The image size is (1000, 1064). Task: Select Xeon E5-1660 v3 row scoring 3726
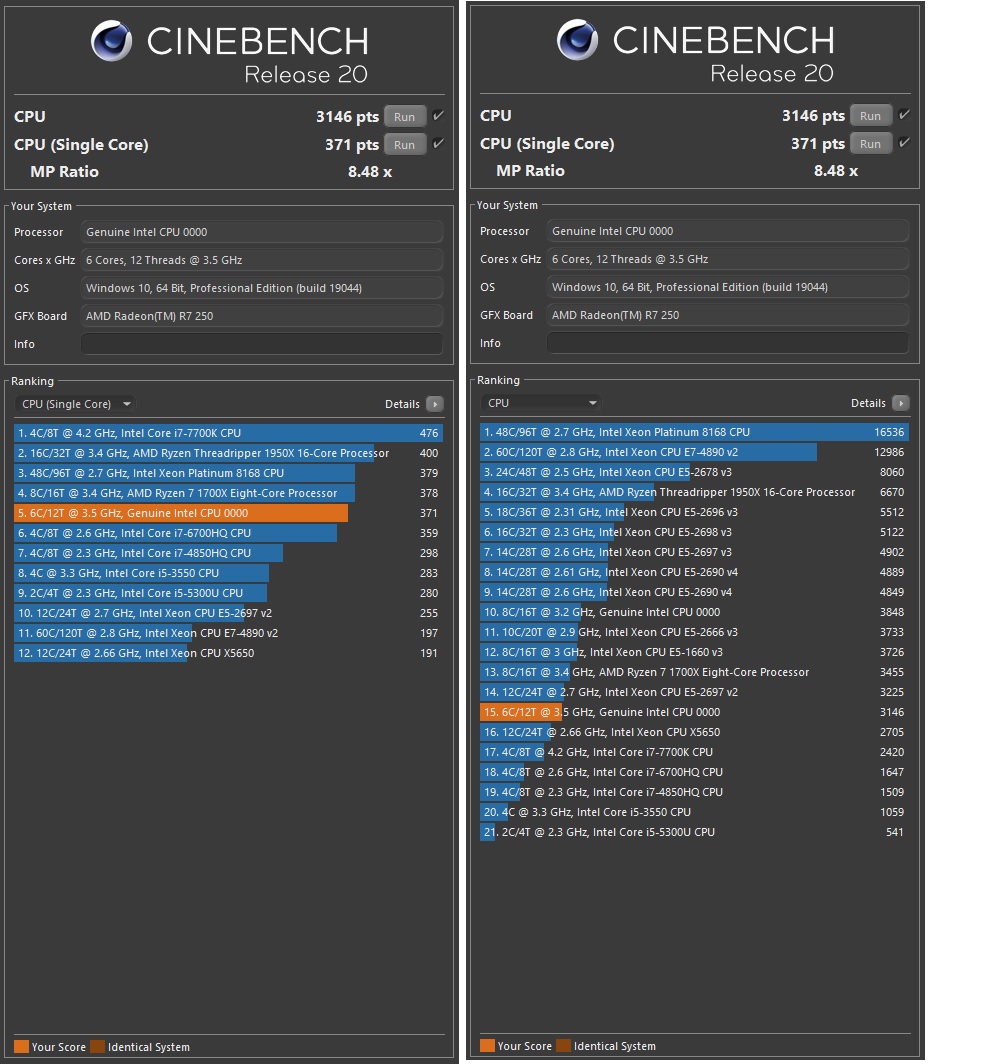pos(695,652)
